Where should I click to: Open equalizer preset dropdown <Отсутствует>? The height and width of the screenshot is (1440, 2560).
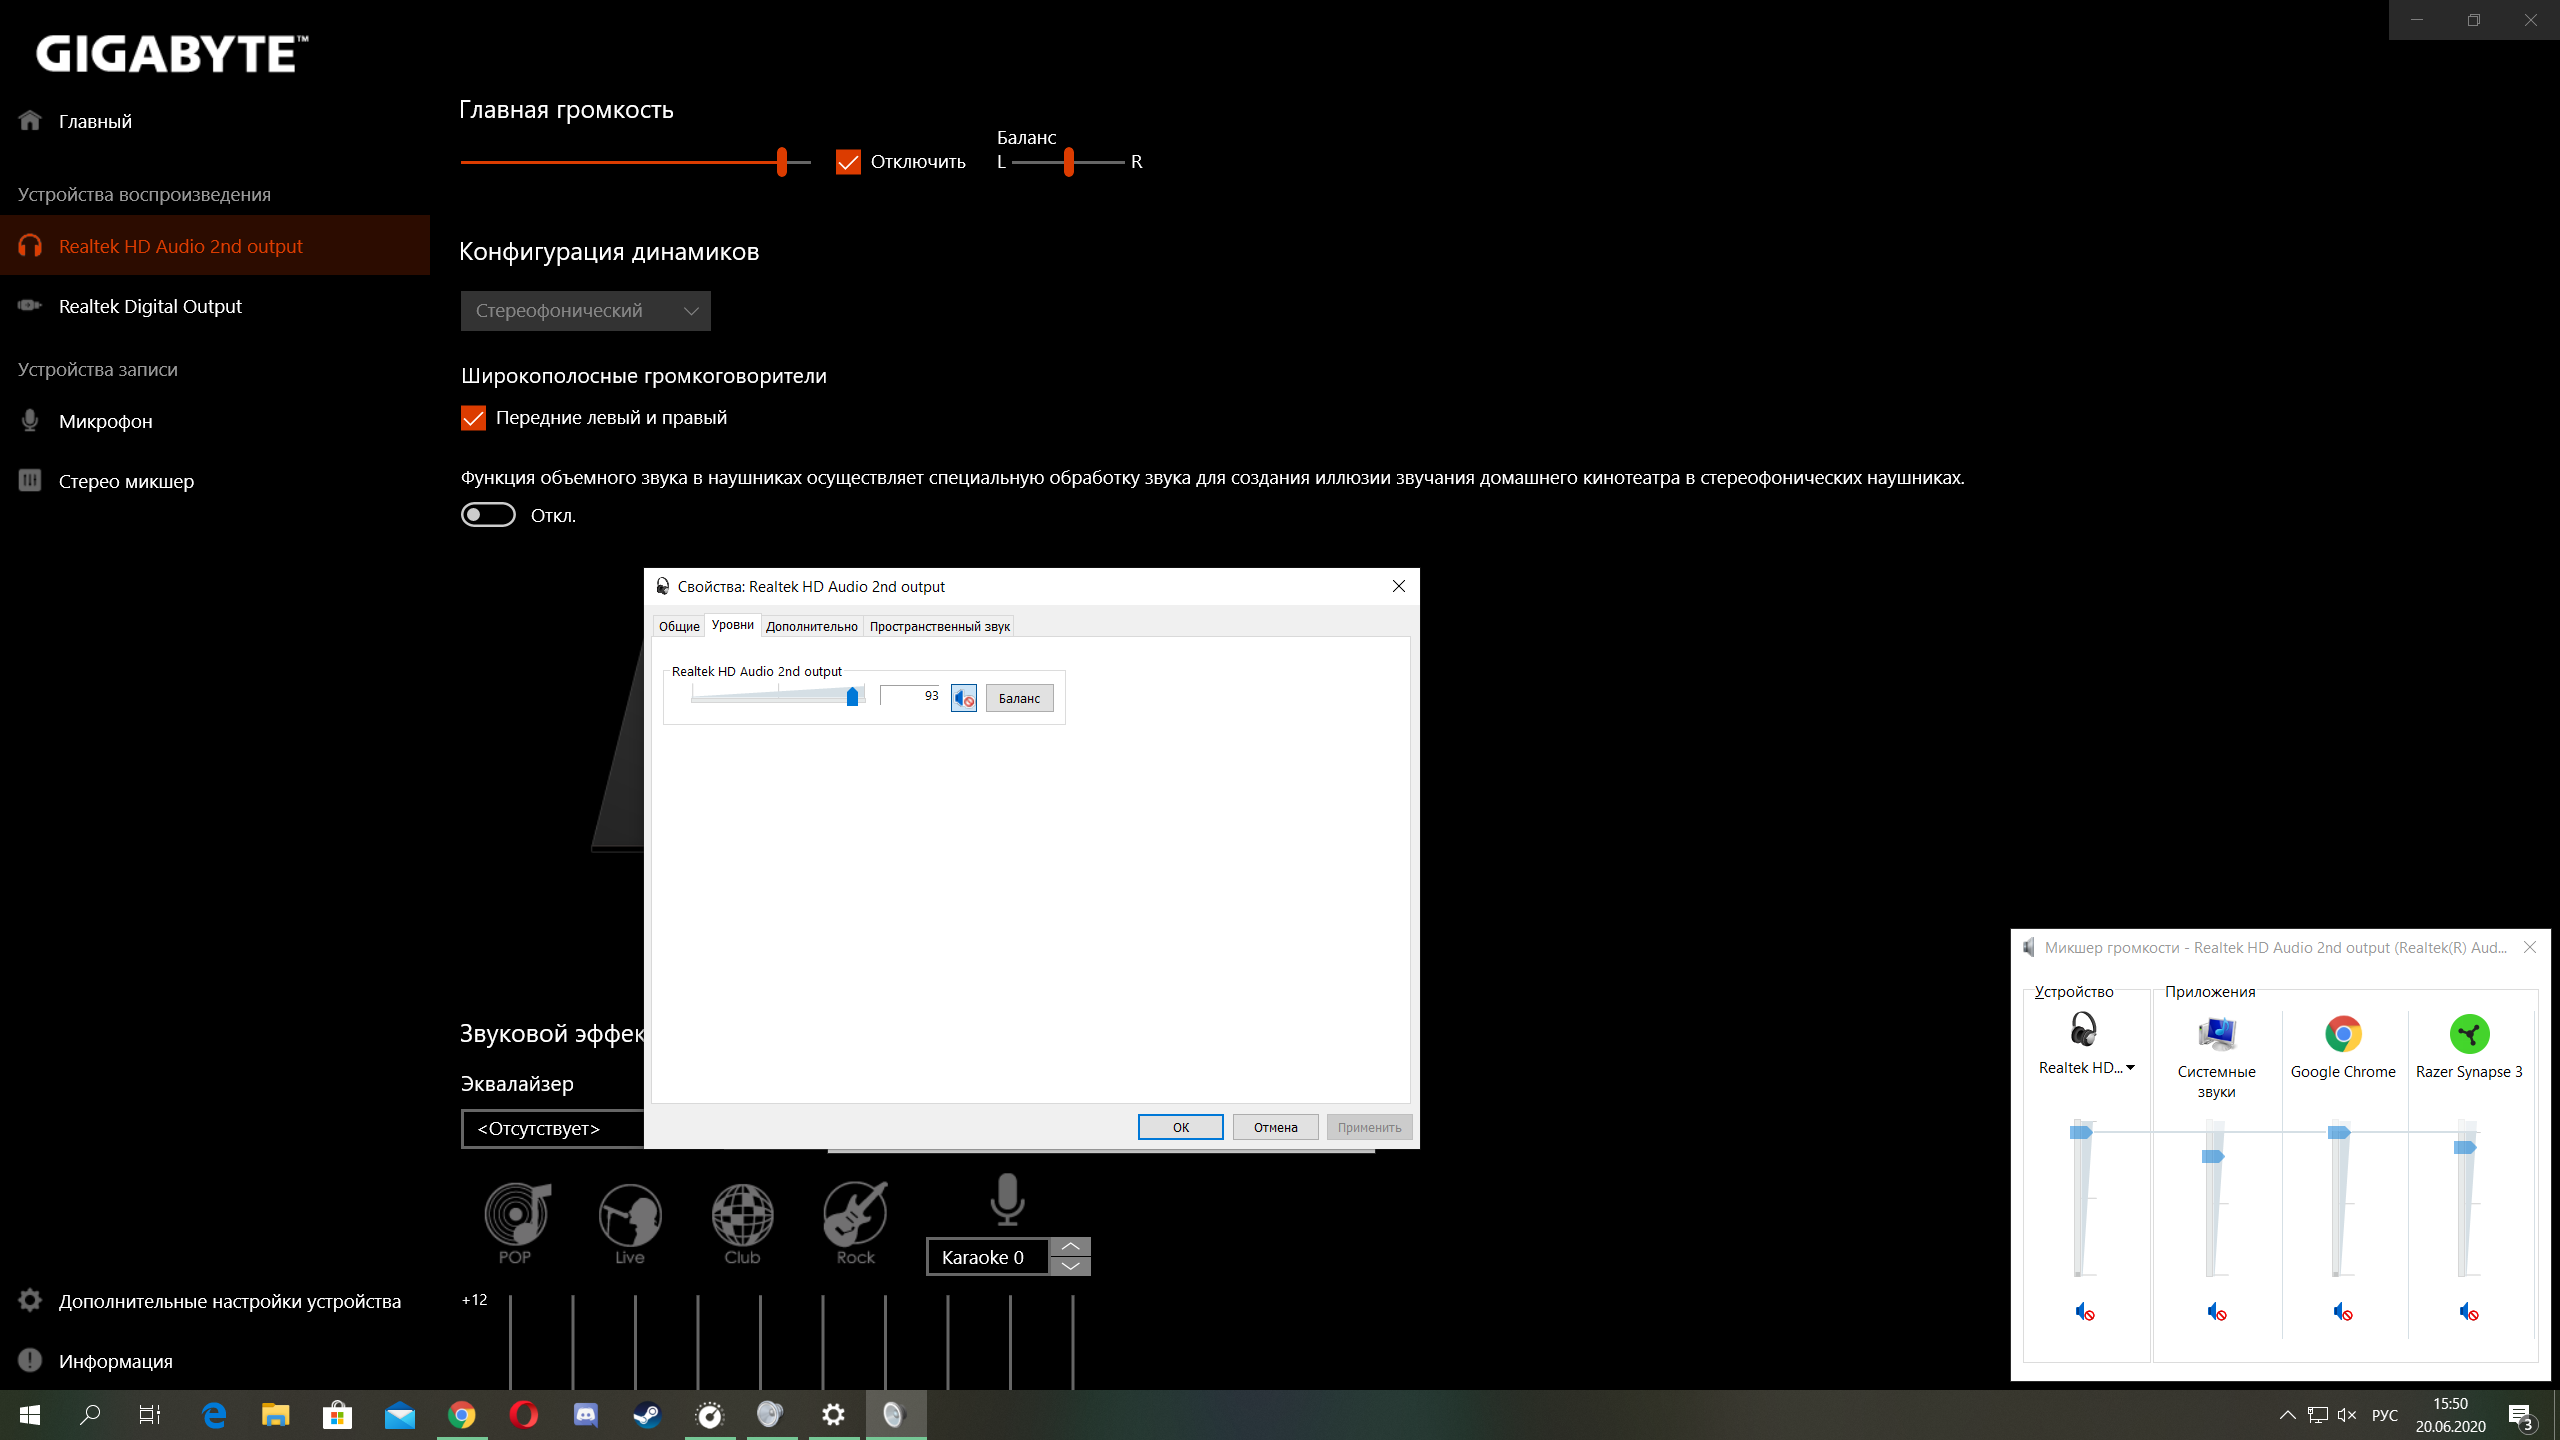[x=553, y=1129]
